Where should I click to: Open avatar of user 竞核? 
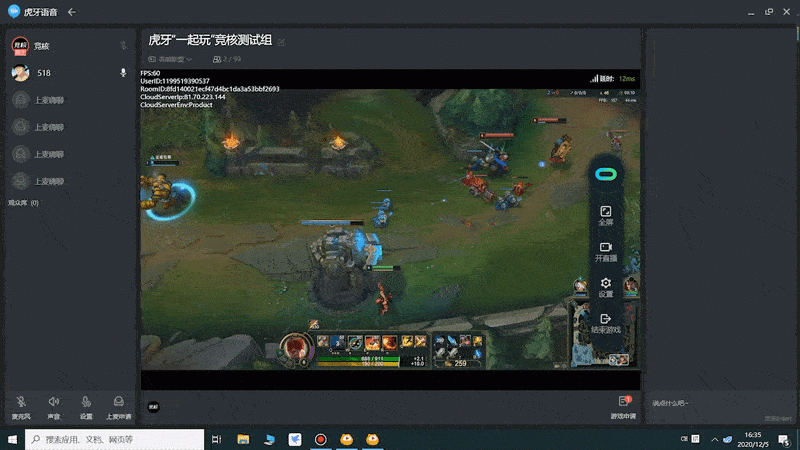tap(20, 46)
